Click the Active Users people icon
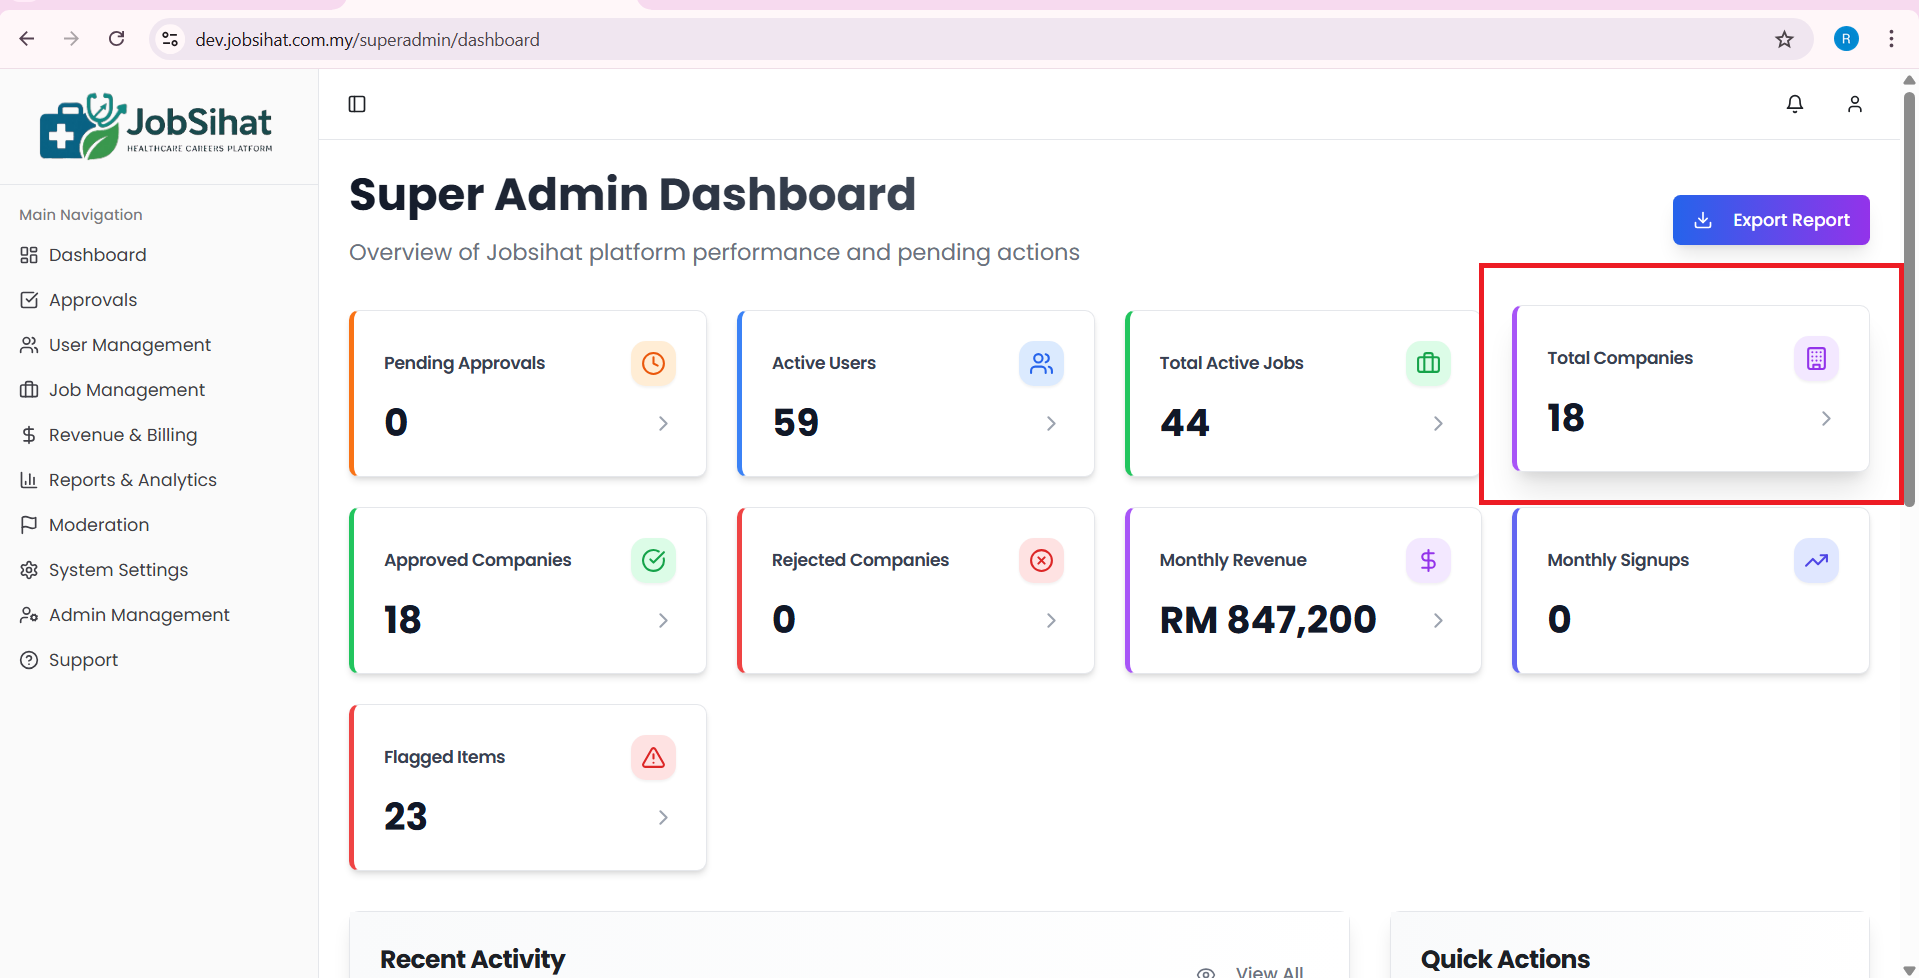 1041,363
